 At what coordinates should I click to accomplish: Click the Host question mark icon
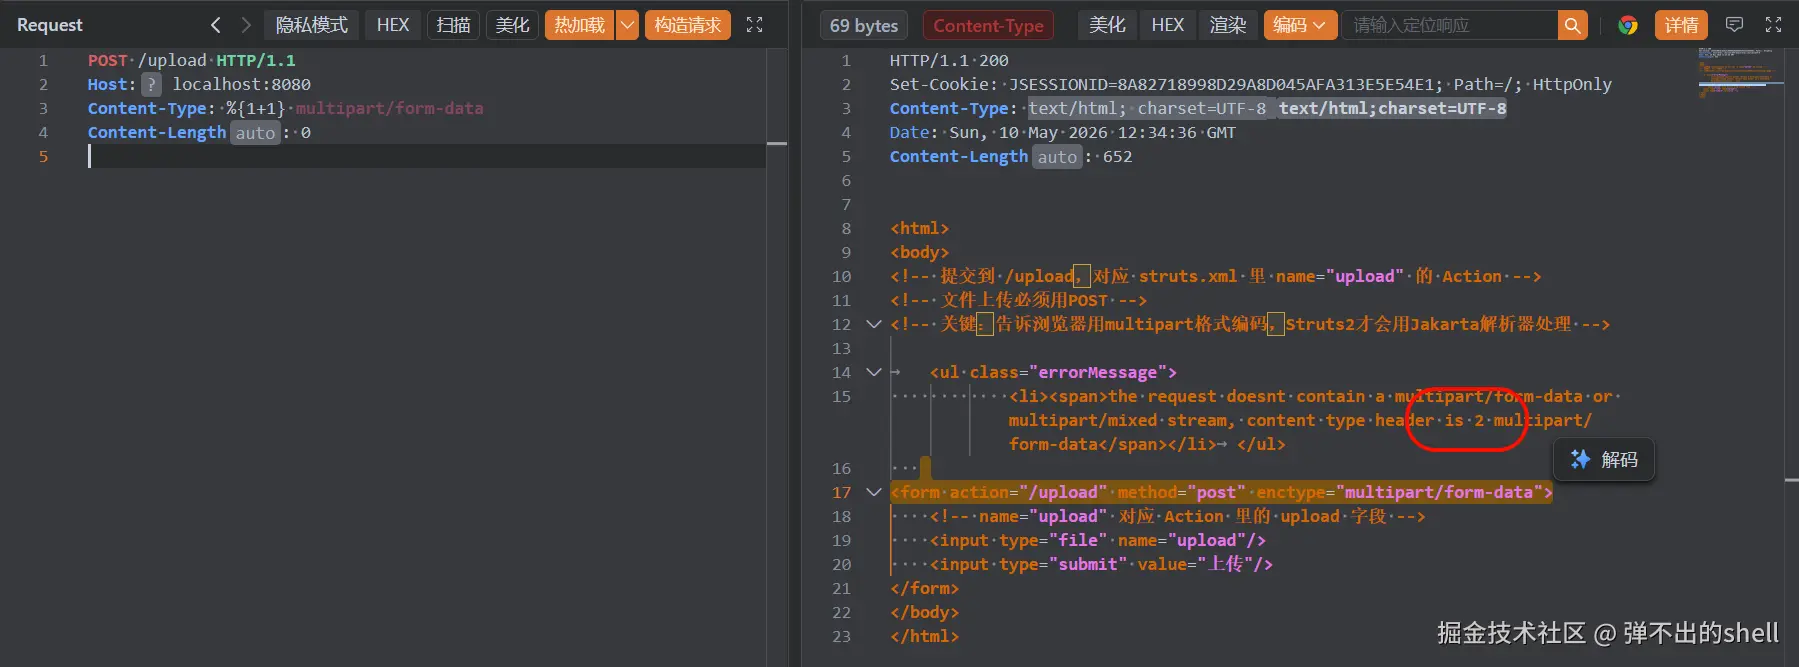(x=151, y=85)
